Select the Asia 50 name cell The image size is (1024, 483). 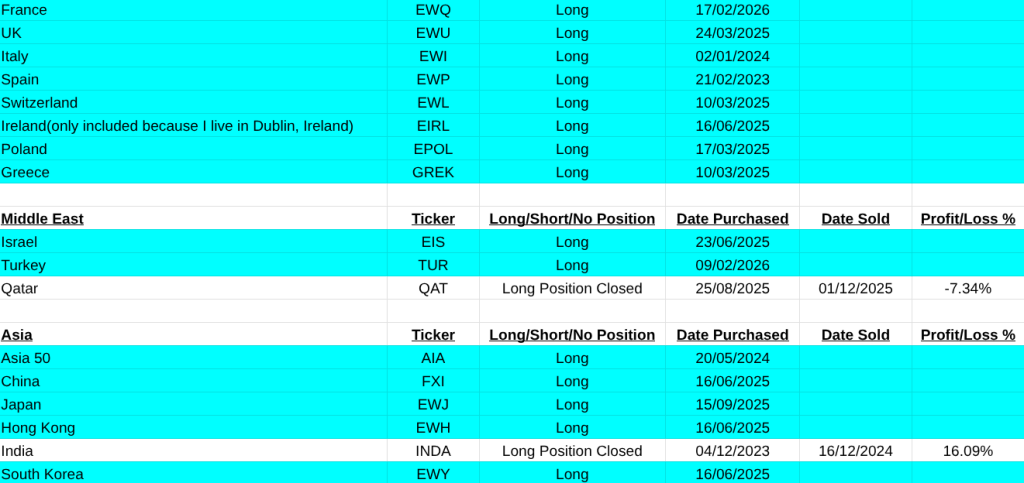26,358
